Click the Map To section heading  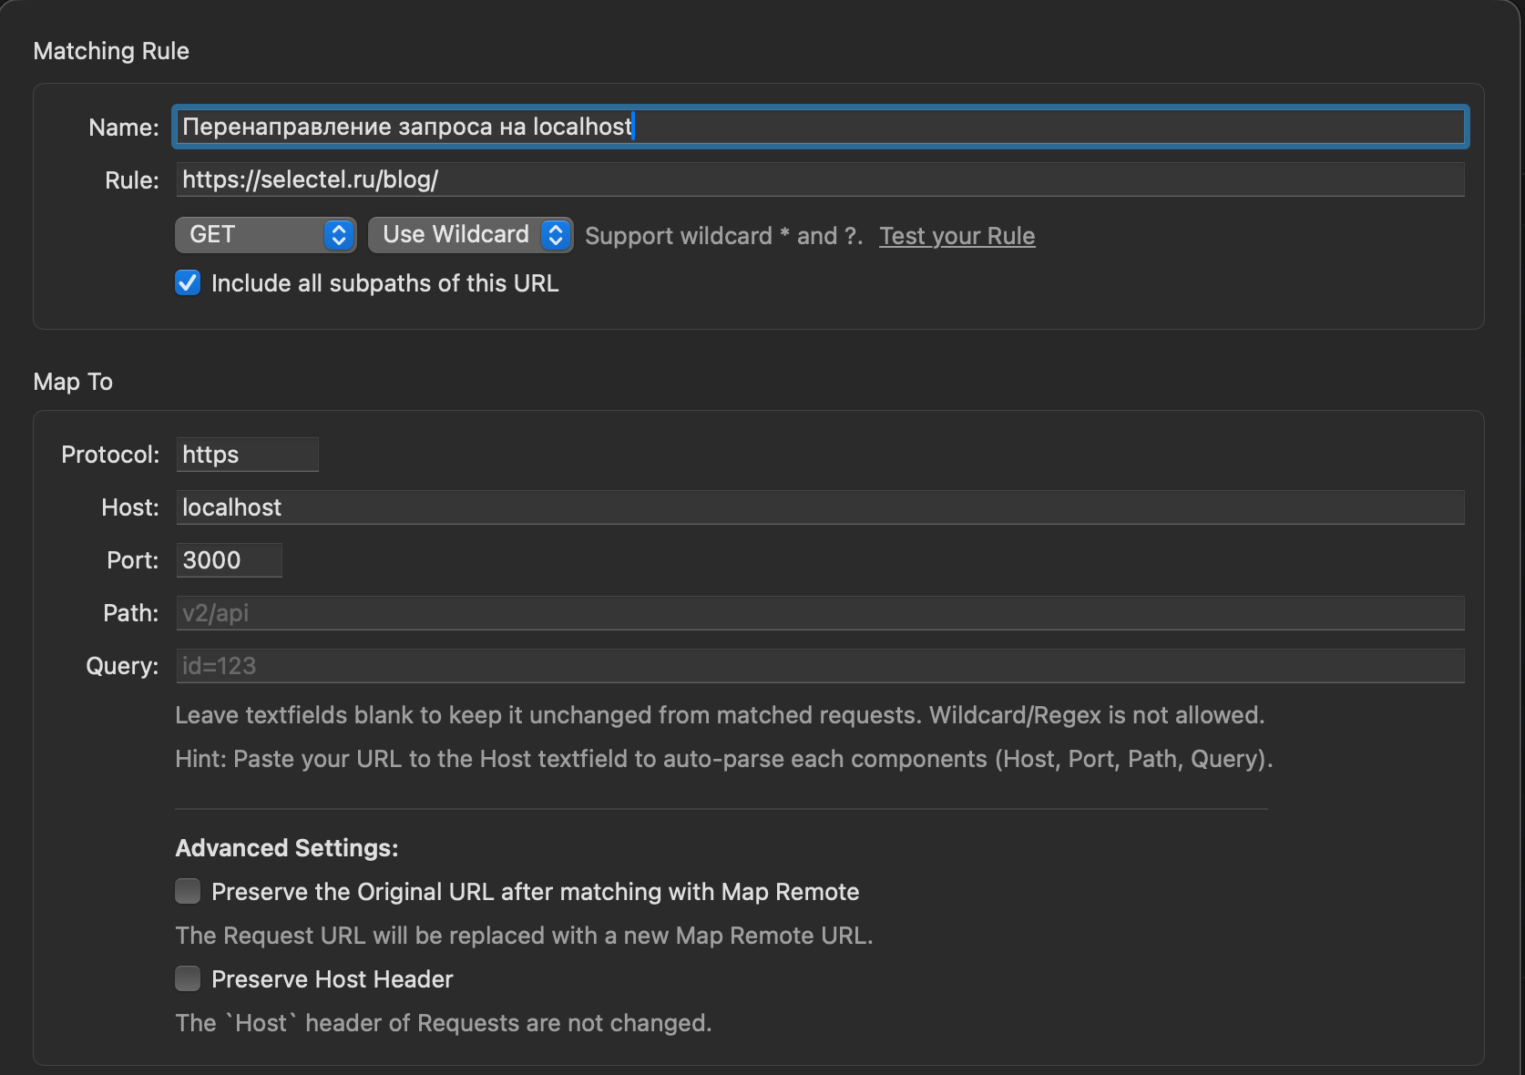click(73, 382)
